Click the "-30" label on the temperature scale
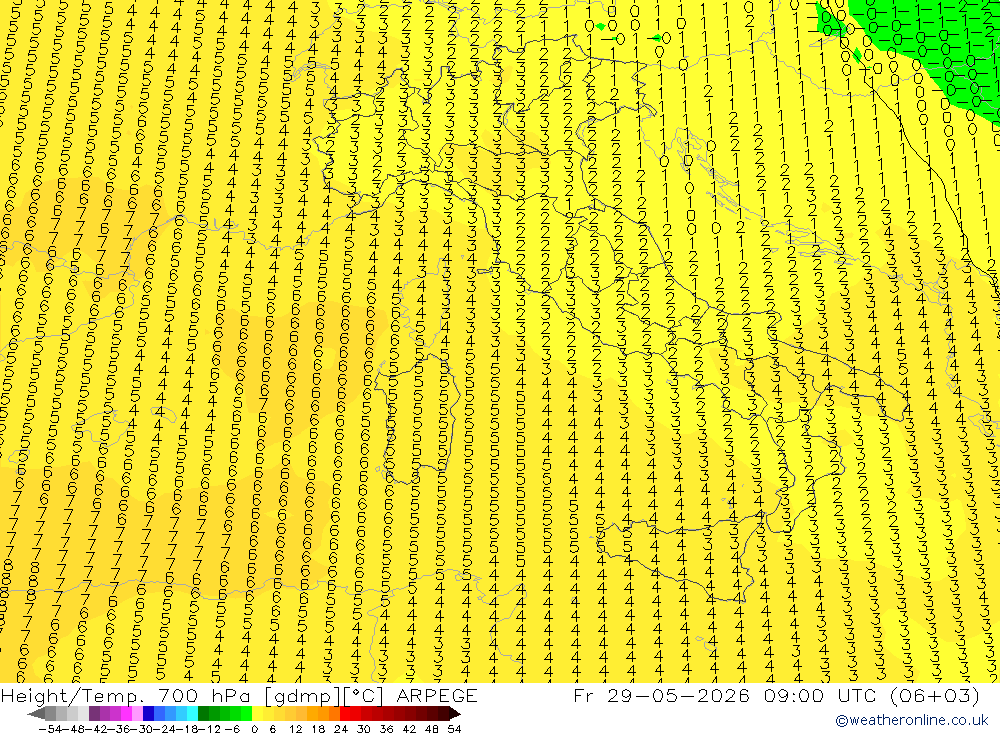 pyautogui.click(x=142, y=729)
